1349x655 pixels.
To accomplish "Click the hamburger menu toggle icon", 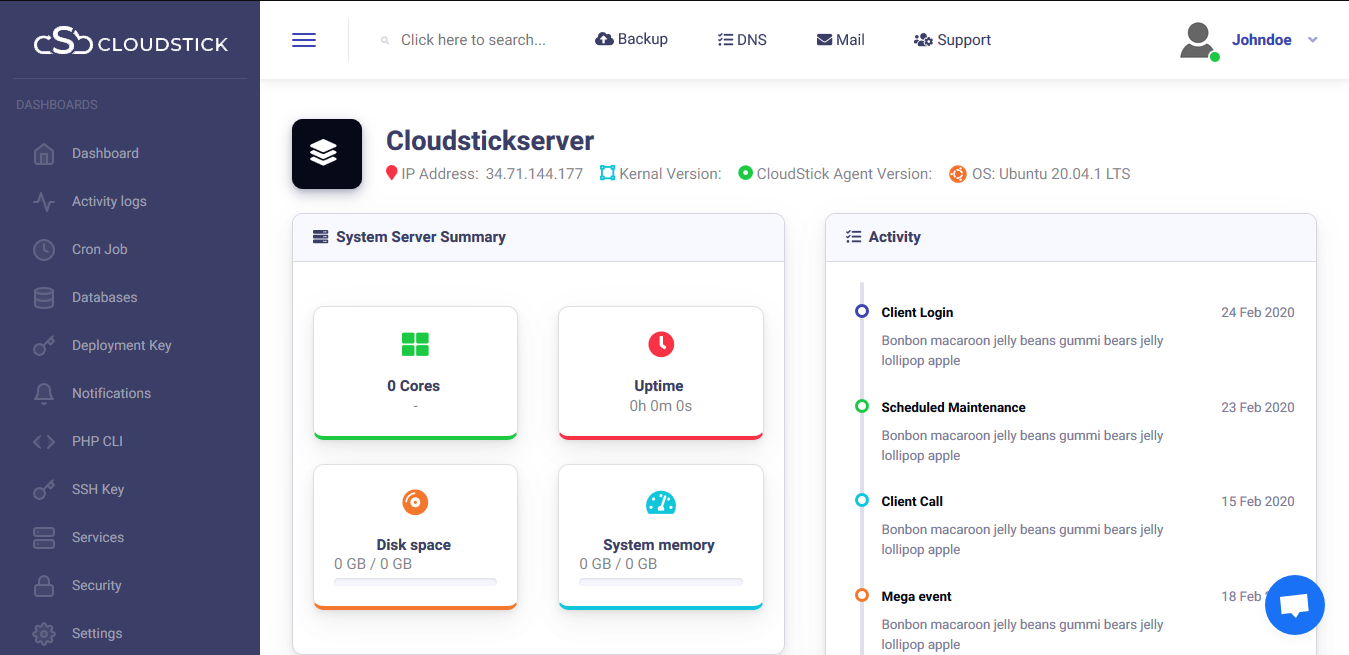I will pyautogui.click(x=304, y=40).
